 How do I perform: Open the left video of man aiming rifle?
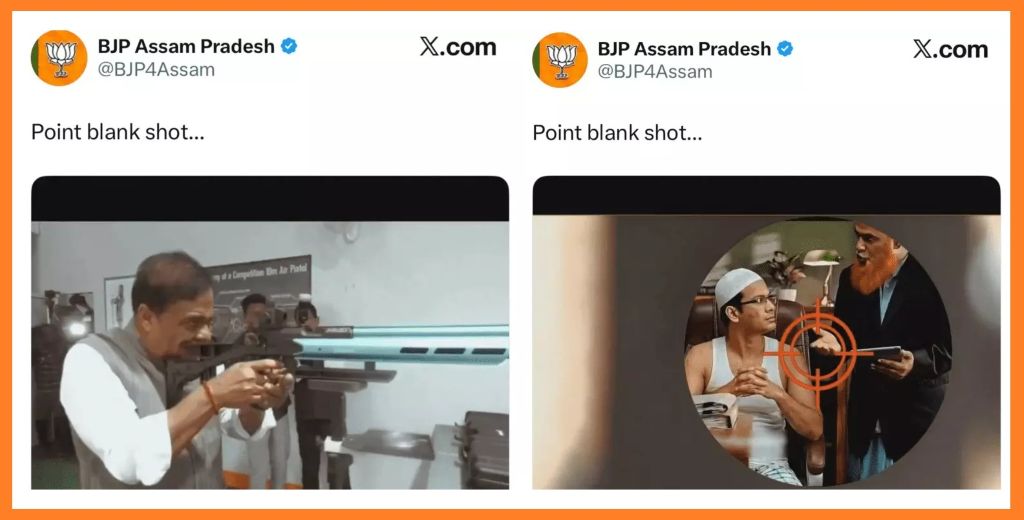coord(270,333)
